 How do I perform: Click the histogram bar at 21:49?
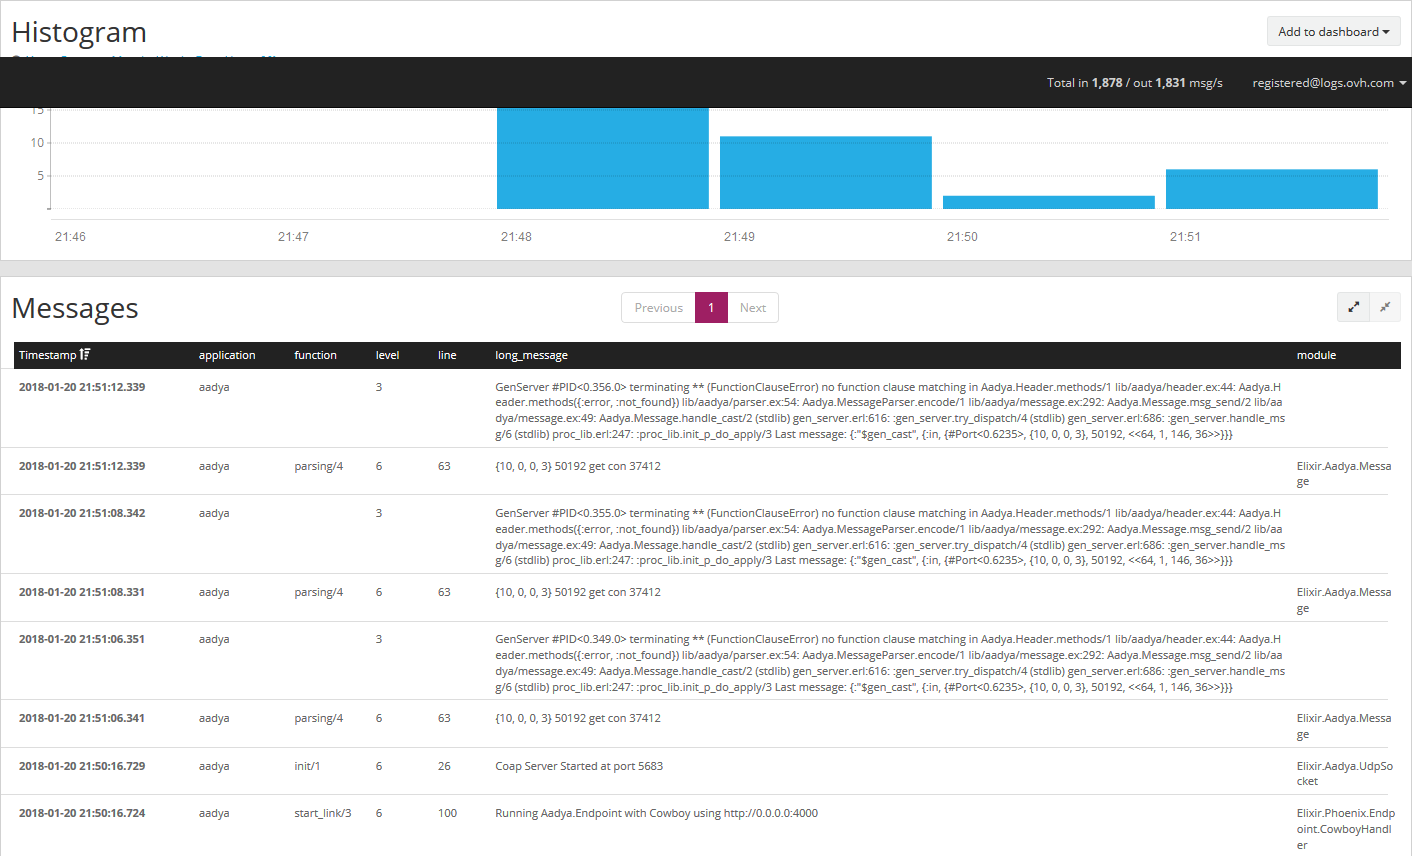(x=825, y=172)
